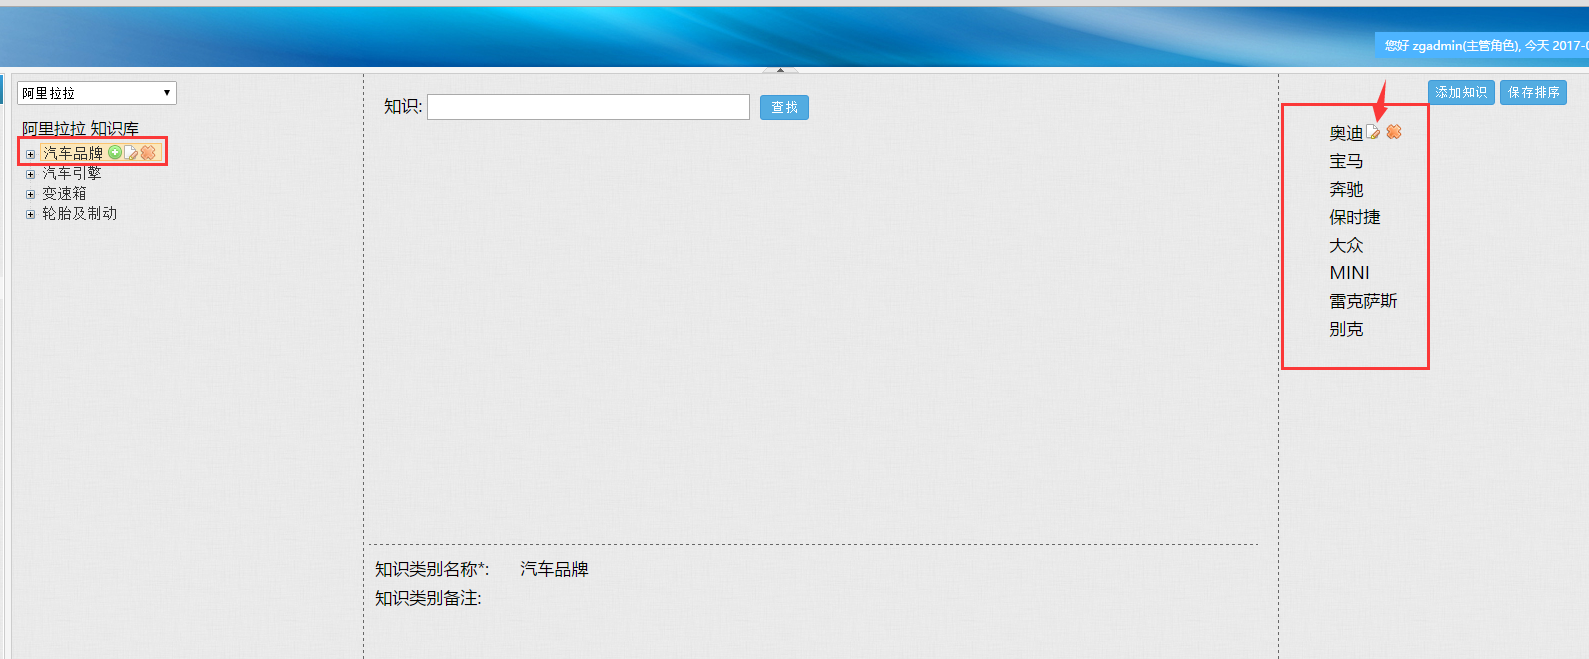Expand the 汽车引擎 tree node

pos(30,174)
